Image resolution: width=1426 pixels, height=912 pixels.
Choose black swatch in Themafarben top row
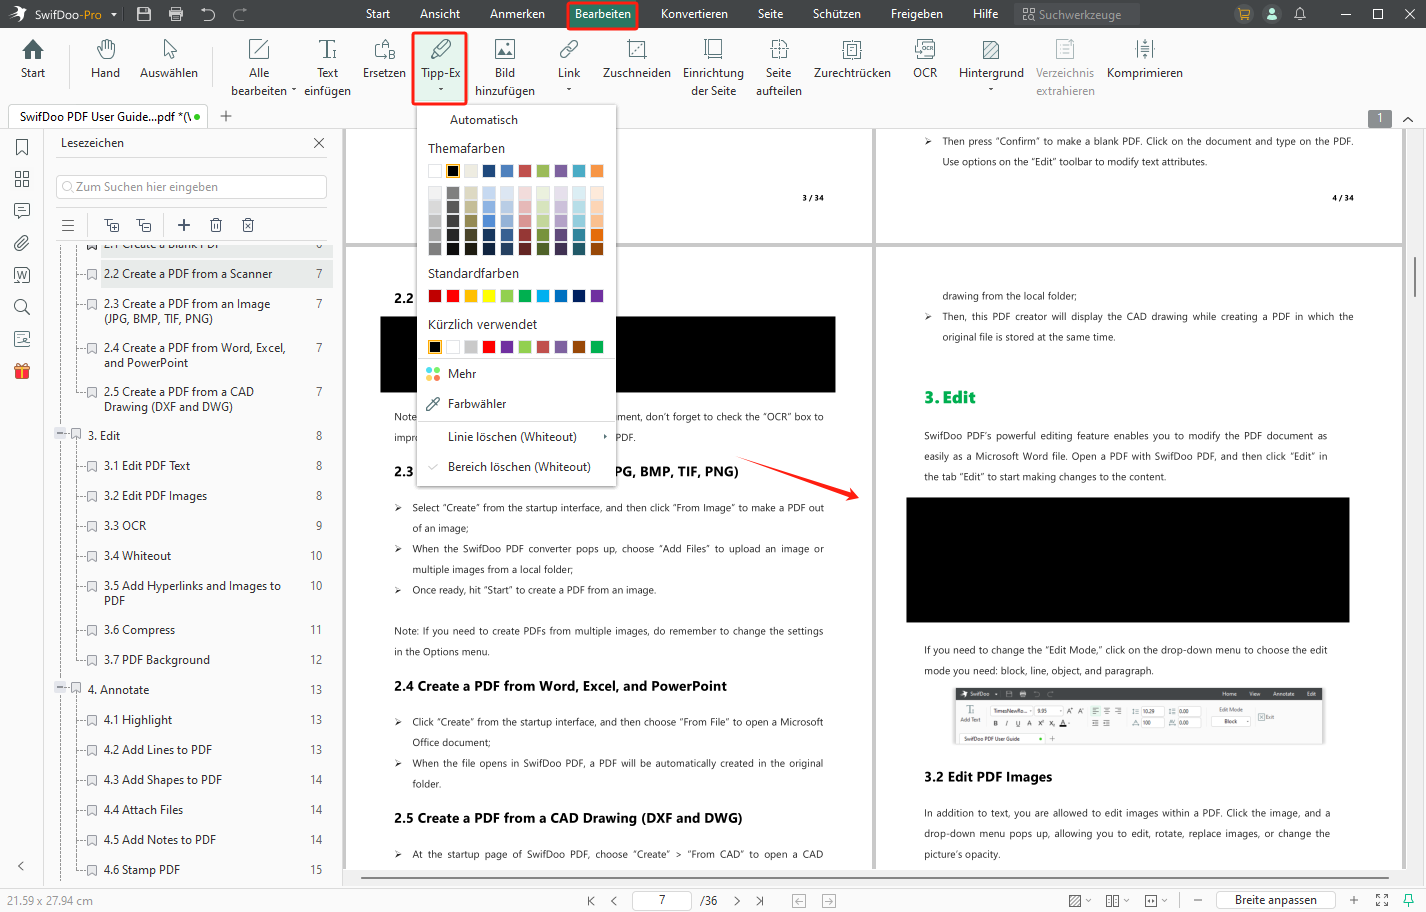(x=453, y=171)
